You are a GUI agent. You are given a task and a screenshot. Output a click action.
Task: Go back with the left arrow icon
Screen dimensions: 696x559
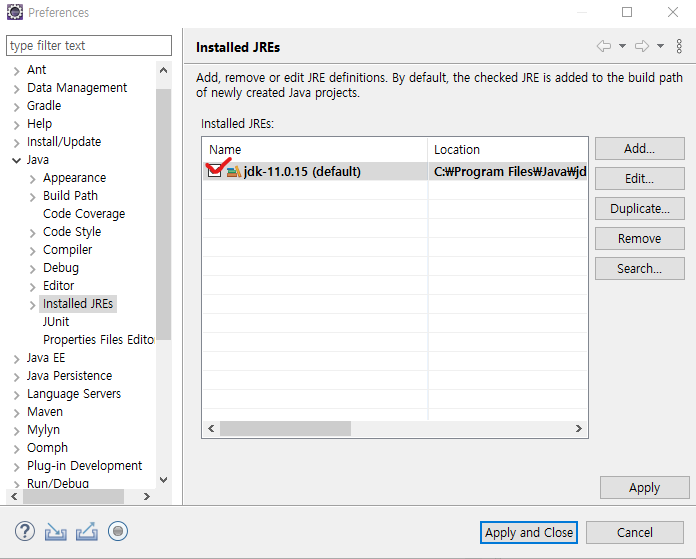click(x=604, y=46)
